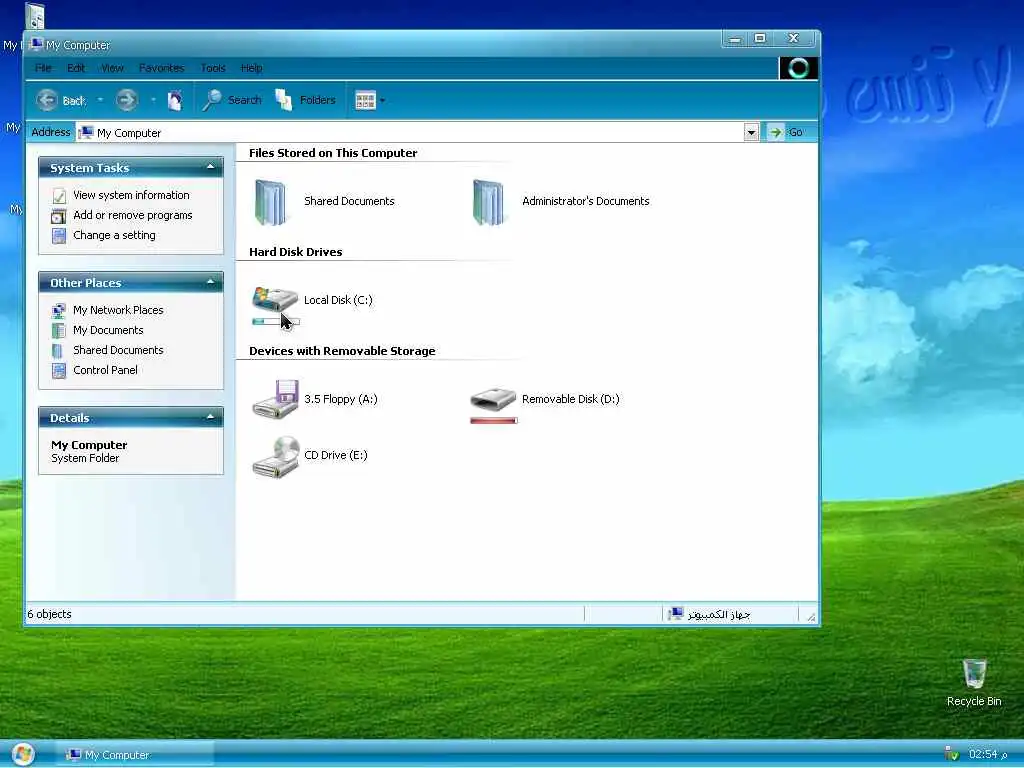Collapse the System Tasks panel

click(x=210, y=167)
